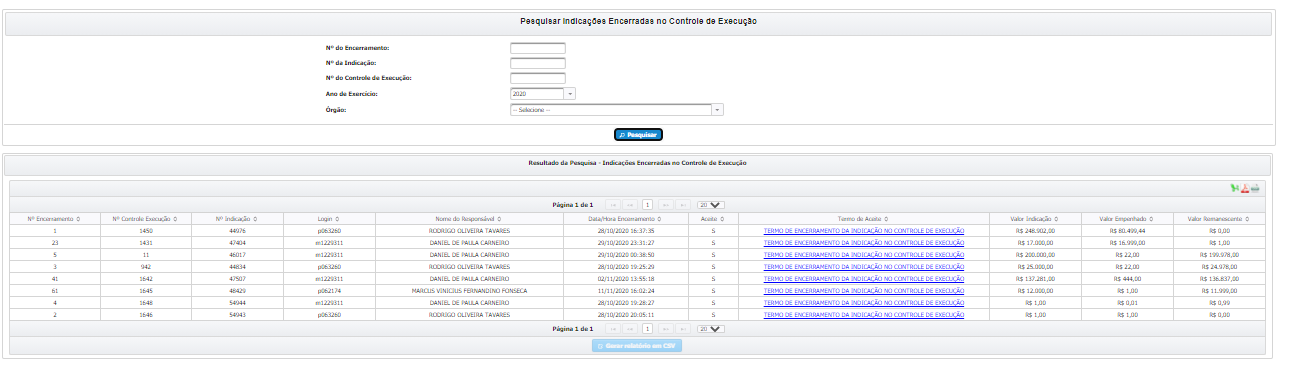Viewport: 1293px width, 376px height.
Task: Select page 1 in lower paginator
Action: tap(648, 328)
